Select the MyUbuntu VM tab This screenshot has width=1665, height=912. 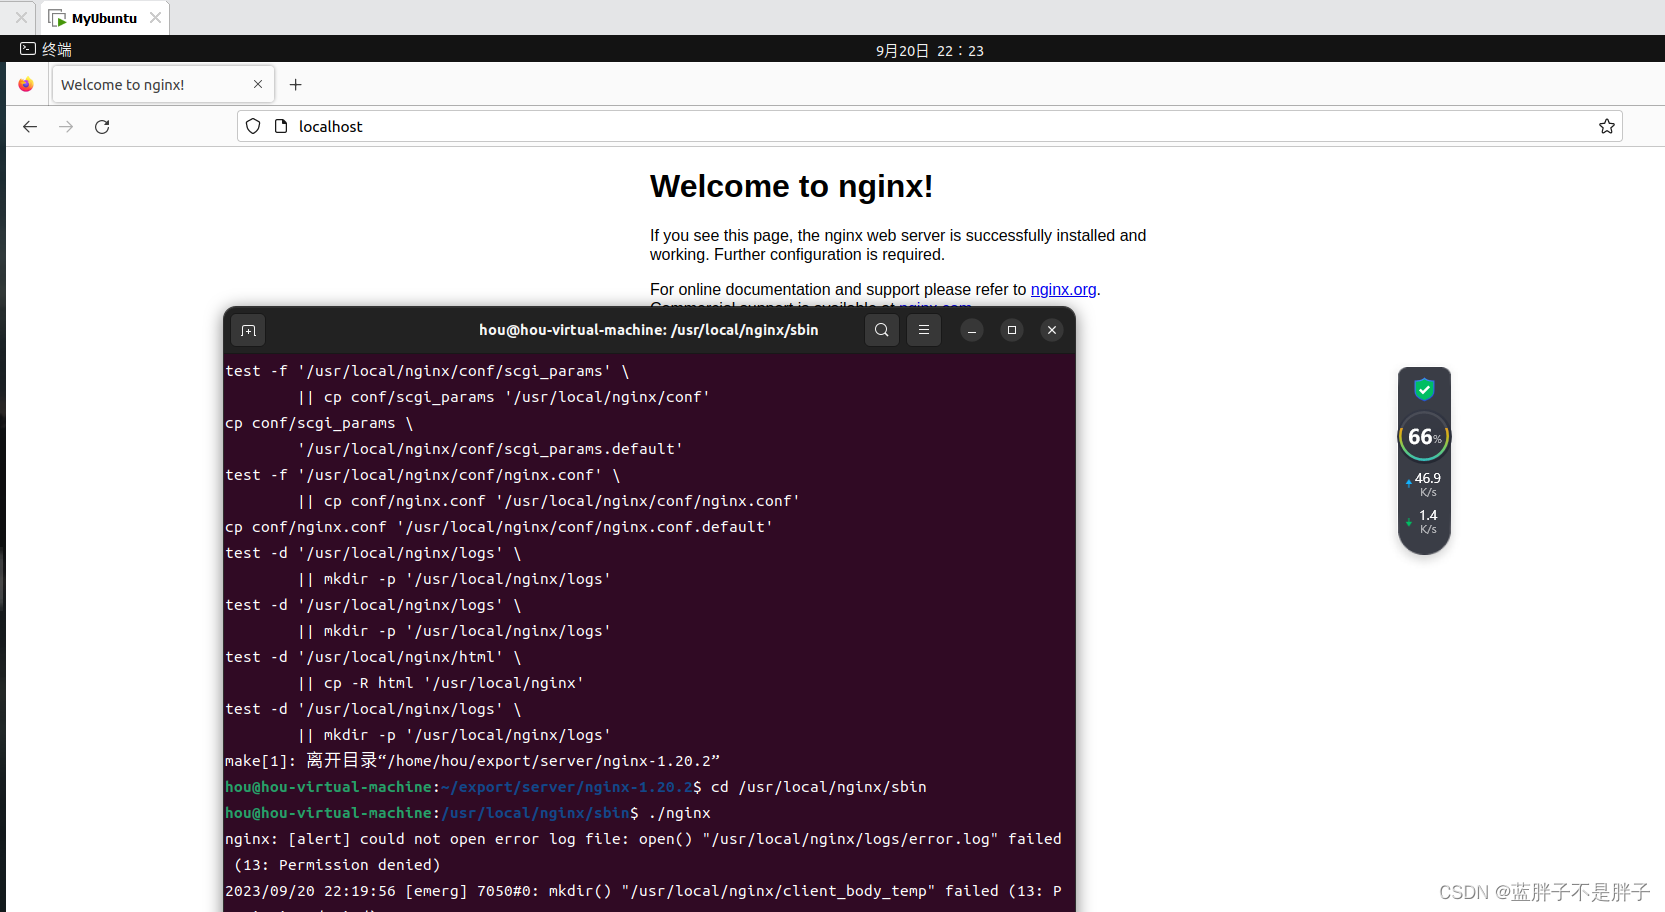click(105, 18)
